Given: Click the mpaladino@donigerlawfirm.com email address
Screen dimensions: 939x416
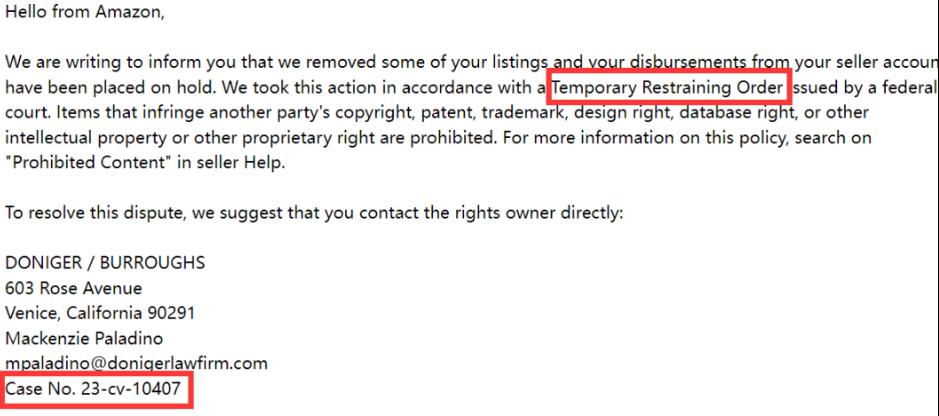Looking at the screenshot, I should [137, 363].
